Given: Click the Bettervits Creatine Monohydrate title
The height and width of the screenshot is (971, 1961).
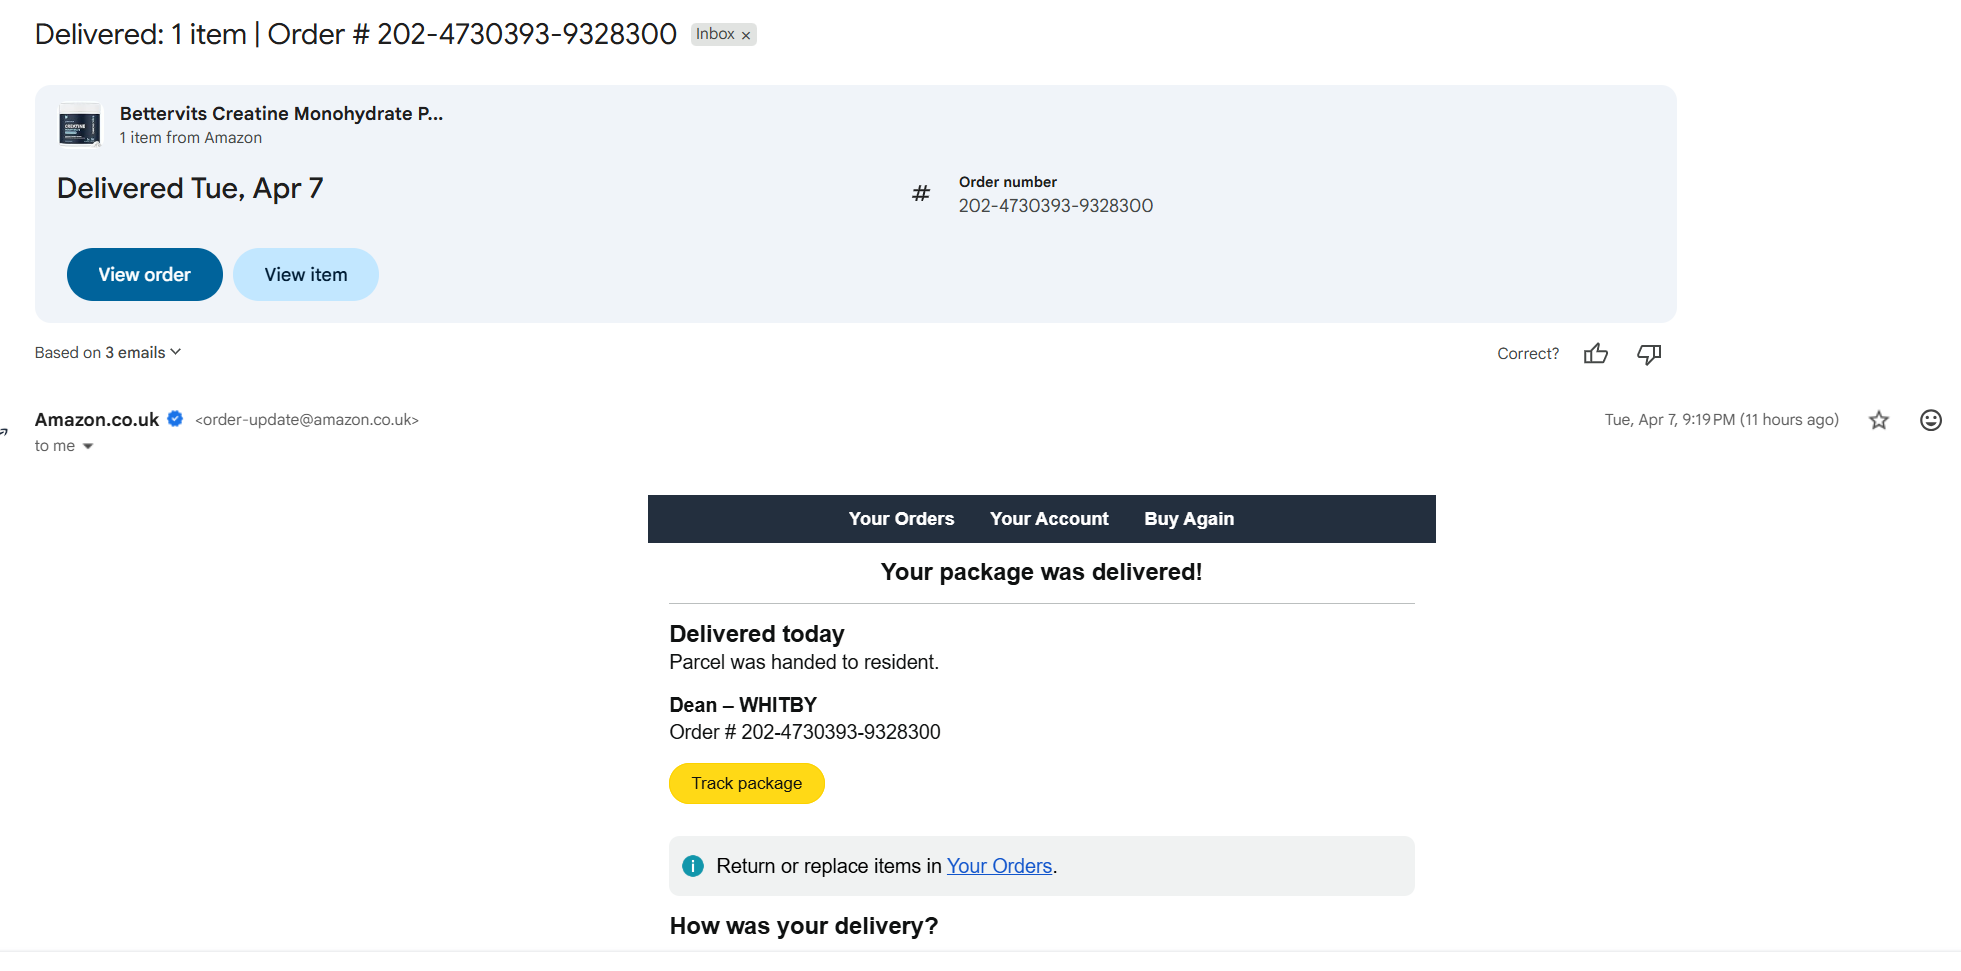Looking at the screenshot, I should (x=281, y=114).
